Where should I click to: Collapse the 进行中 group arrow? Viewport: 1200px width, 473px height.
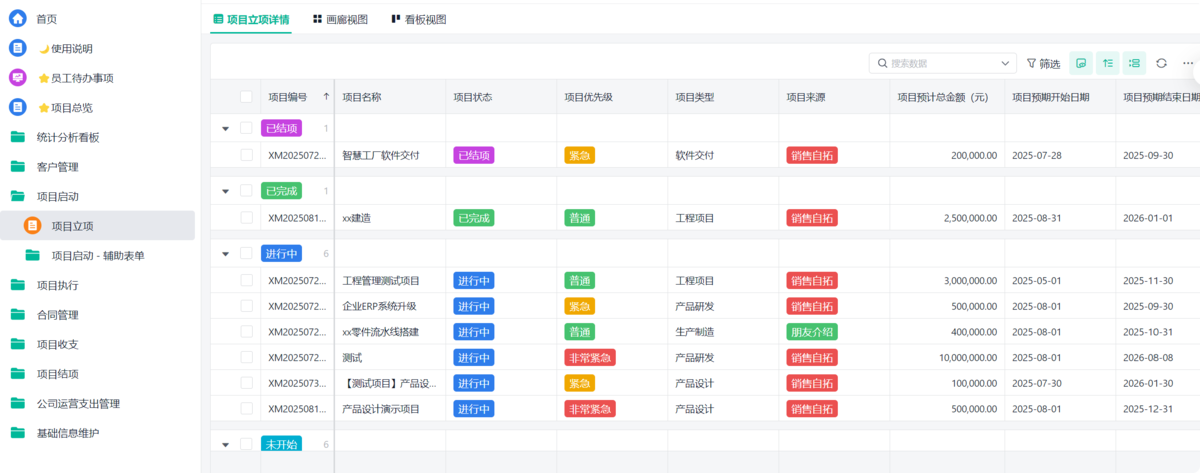click(x=225, y=254)
